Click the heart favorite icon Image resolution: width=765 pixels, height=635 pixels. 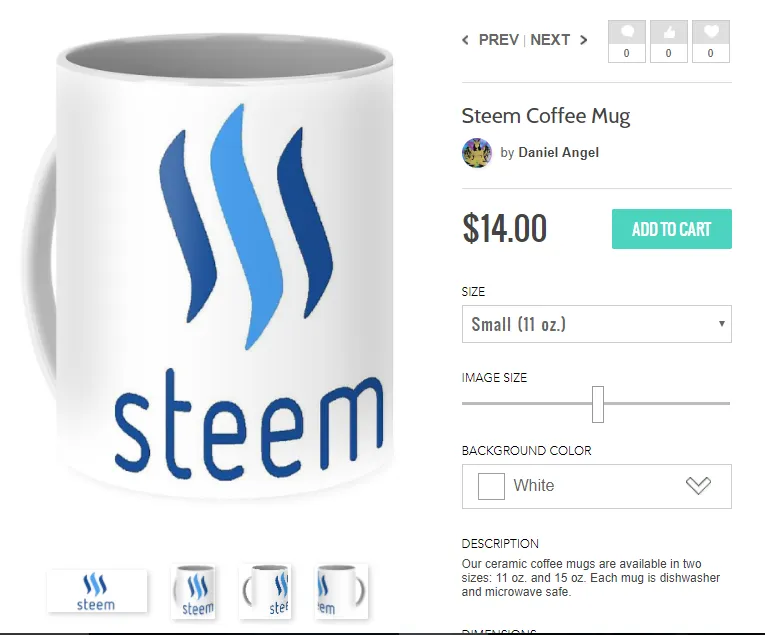[x=711, y=33]
